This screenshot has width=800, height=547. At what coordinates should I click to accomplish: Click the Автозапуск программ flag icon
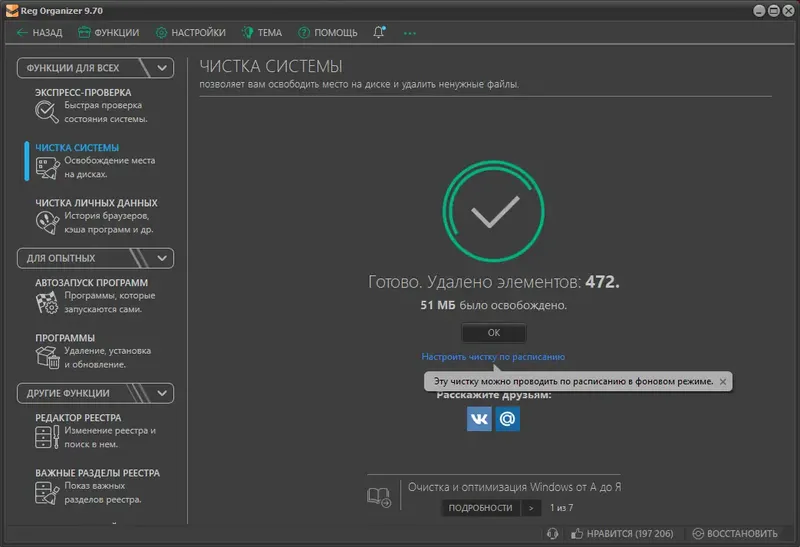(x=47, y=303)
